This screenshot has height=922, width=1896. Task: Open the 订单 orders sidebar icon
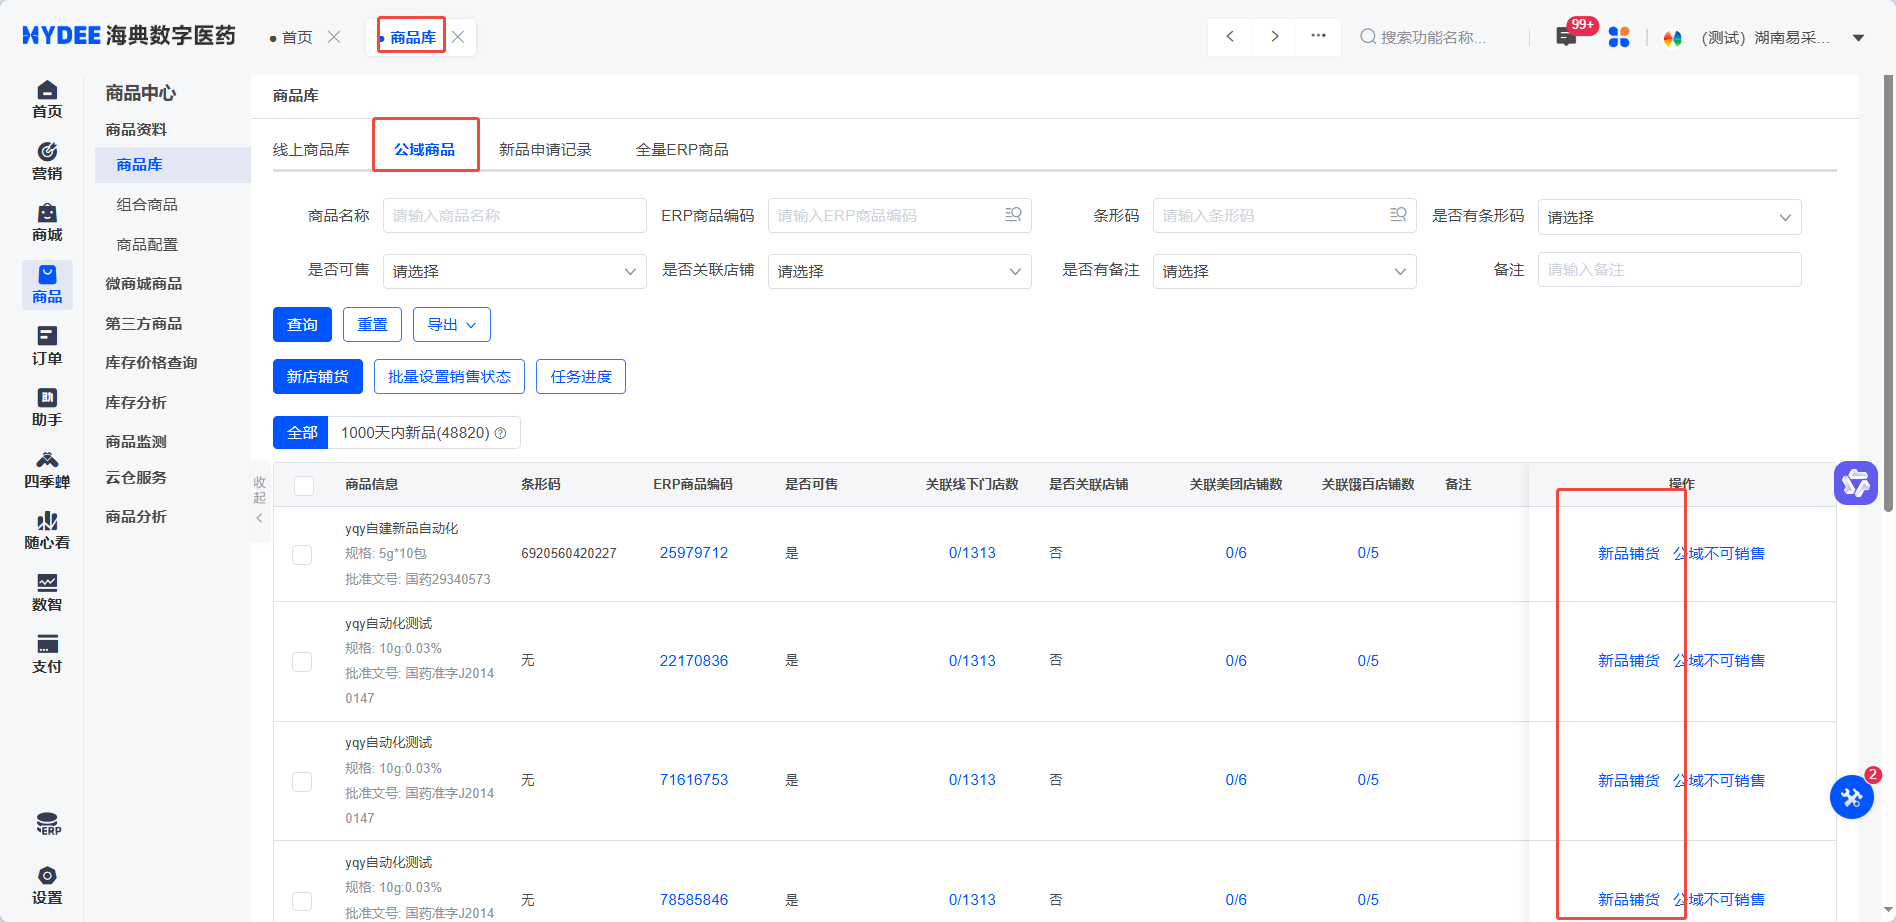[x=47, y=346]
